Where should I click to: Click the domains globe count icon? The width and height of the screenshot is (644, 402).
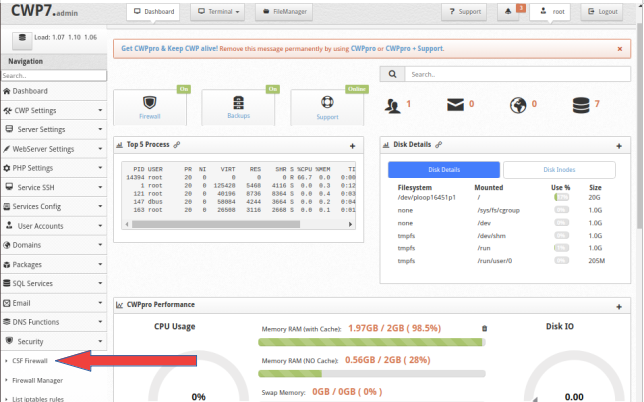pyautogui.click(x=518, y=105)
